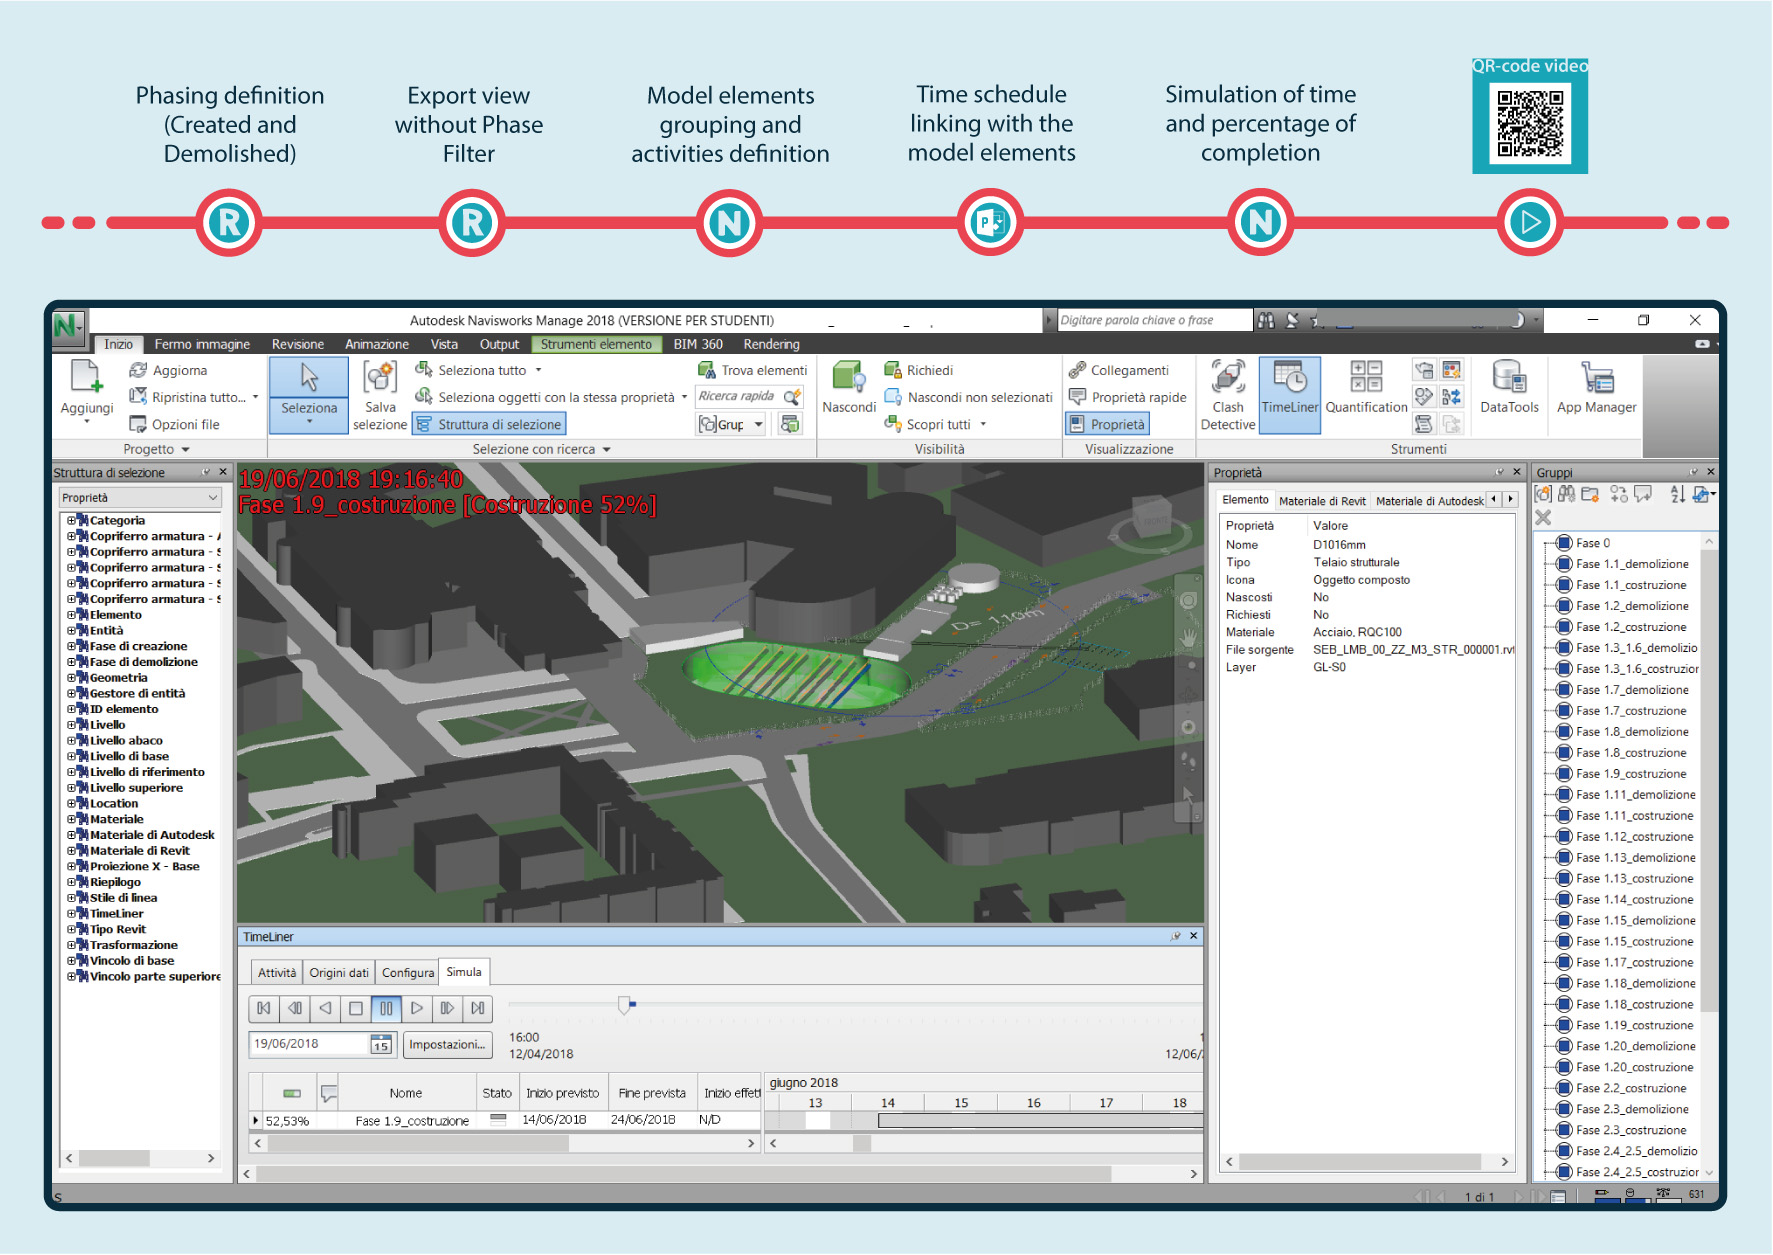Play the simulation forward
1773x1255 pixels.
click(417, 1008)
